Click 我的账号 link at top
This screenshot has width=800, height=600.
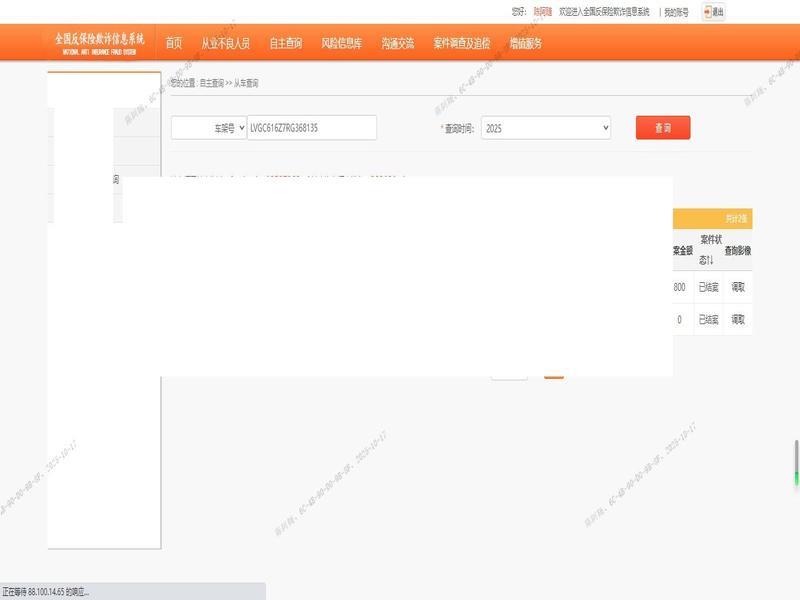(x=676, y=12)
